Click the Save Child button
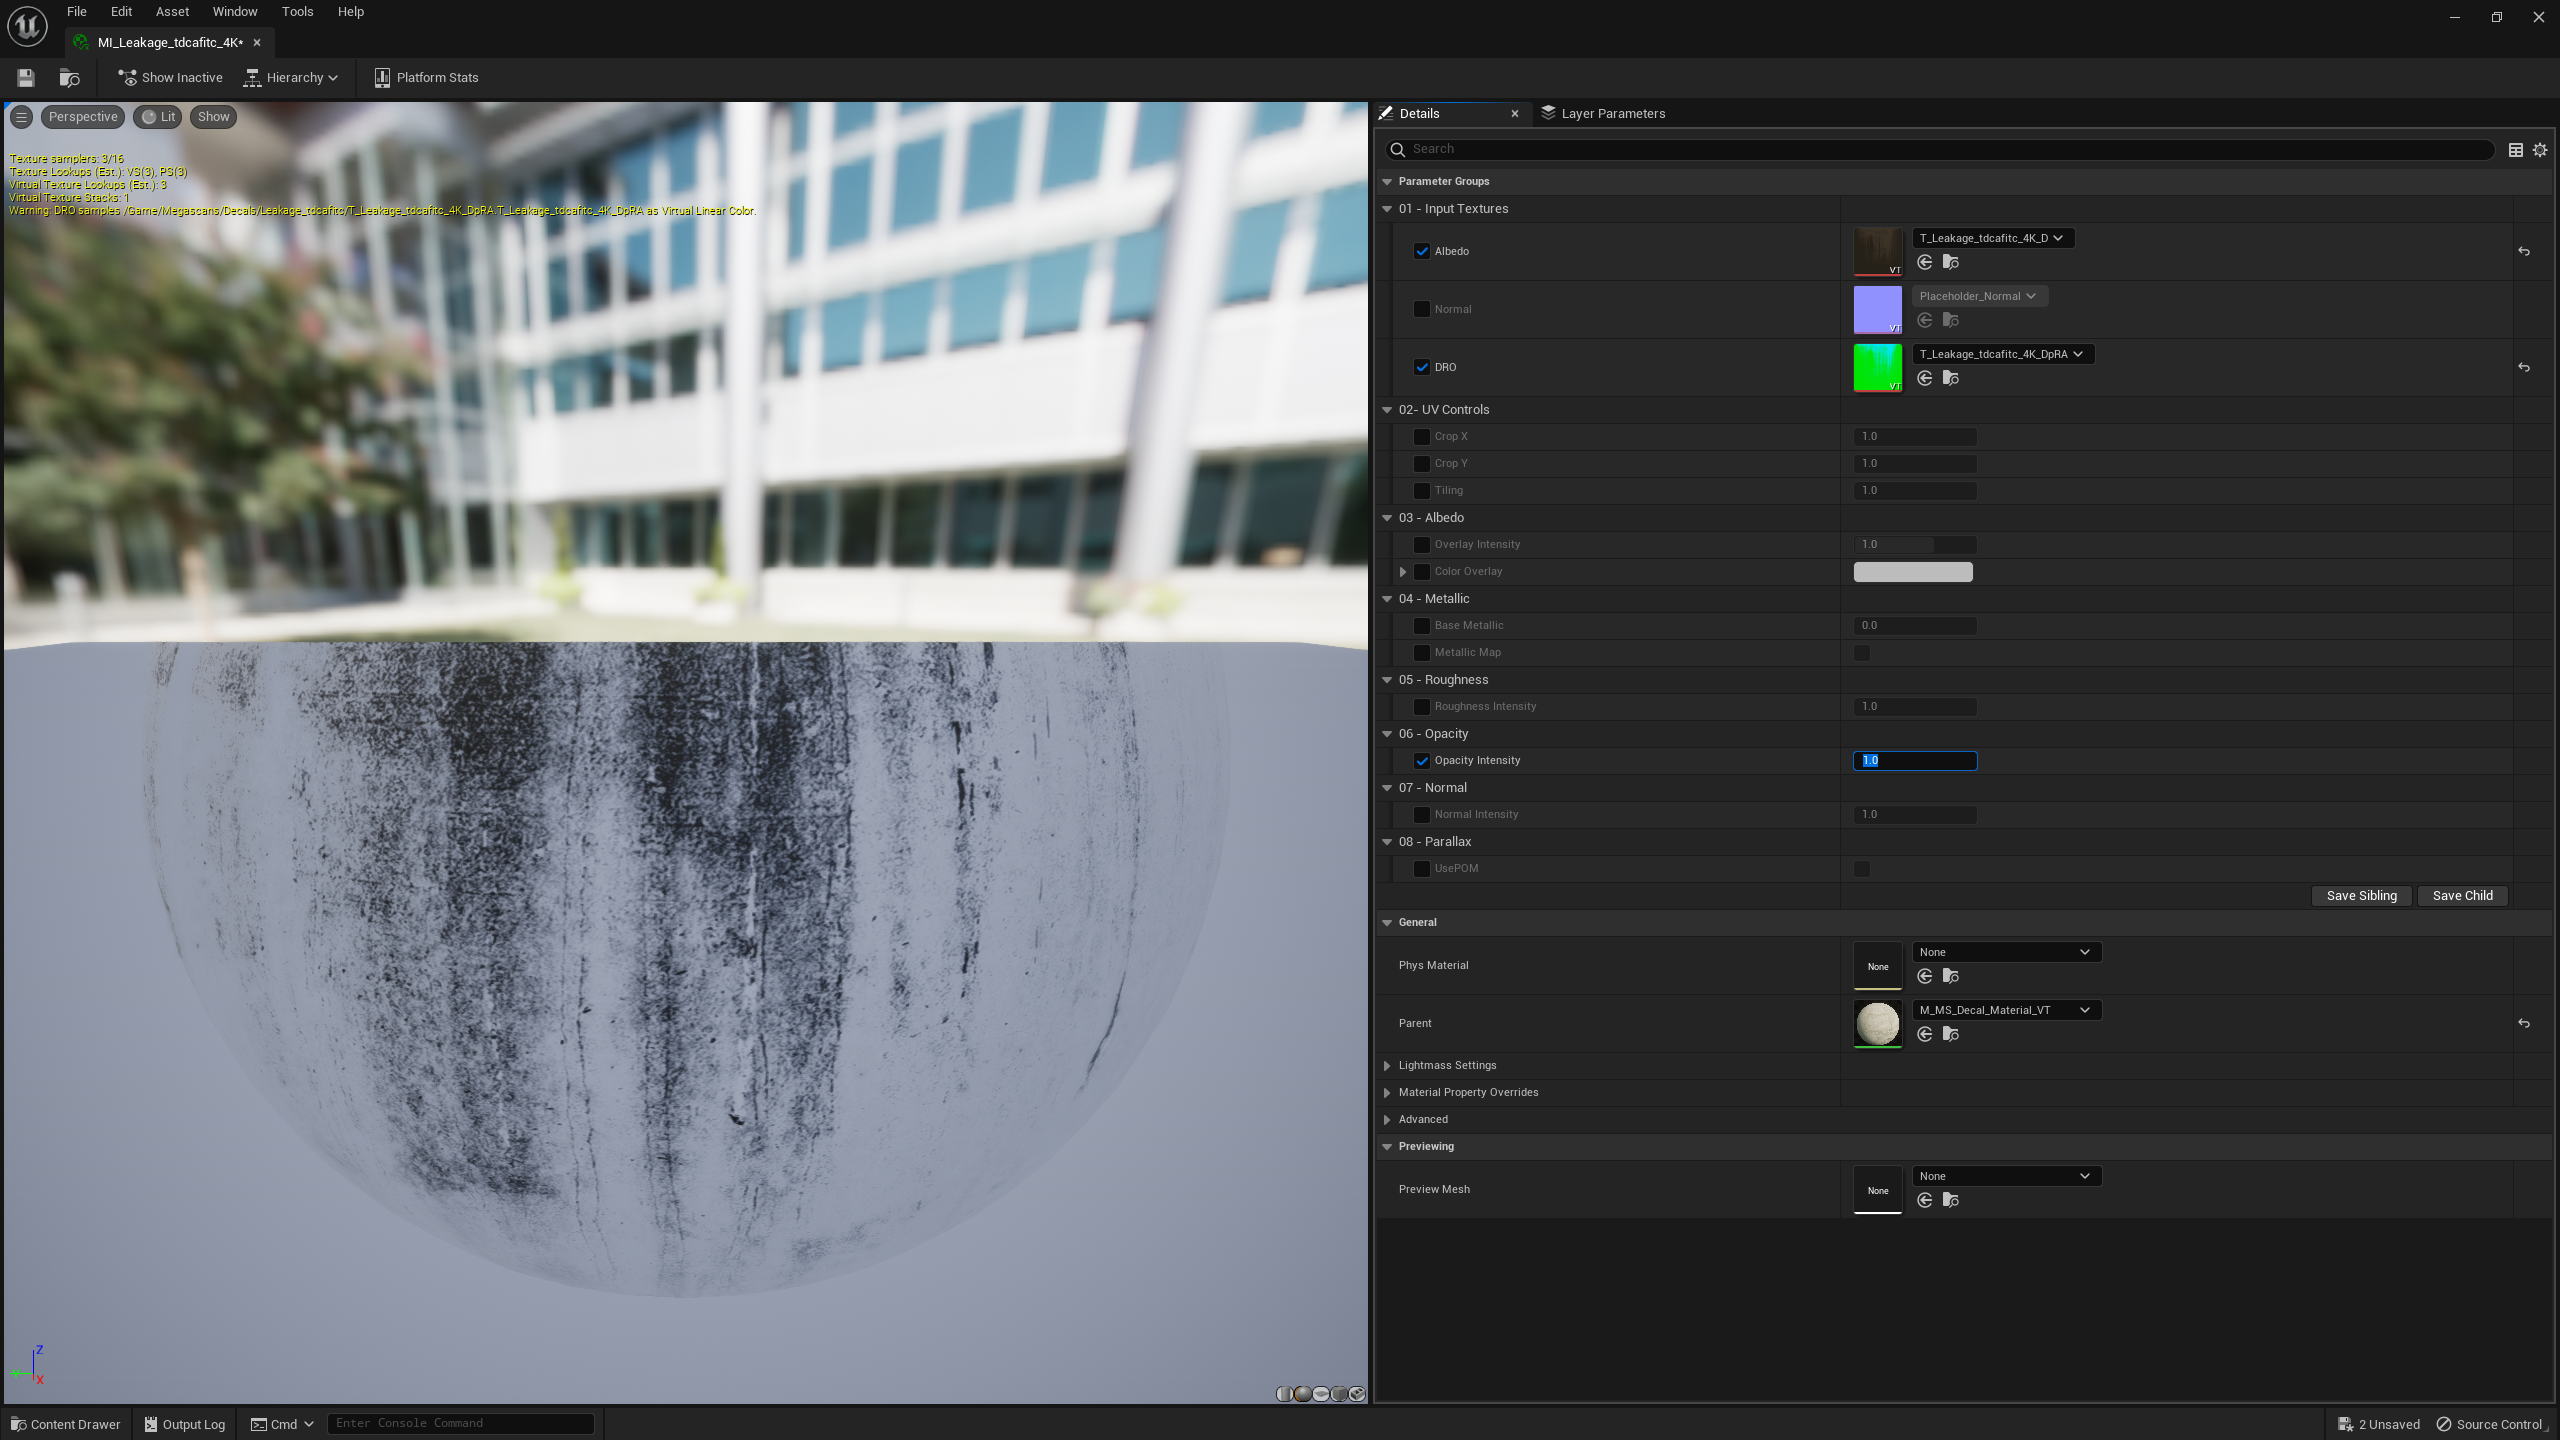This screenshot has width=2560, height=1440. pyautogui.click(x=2461, y=896)
